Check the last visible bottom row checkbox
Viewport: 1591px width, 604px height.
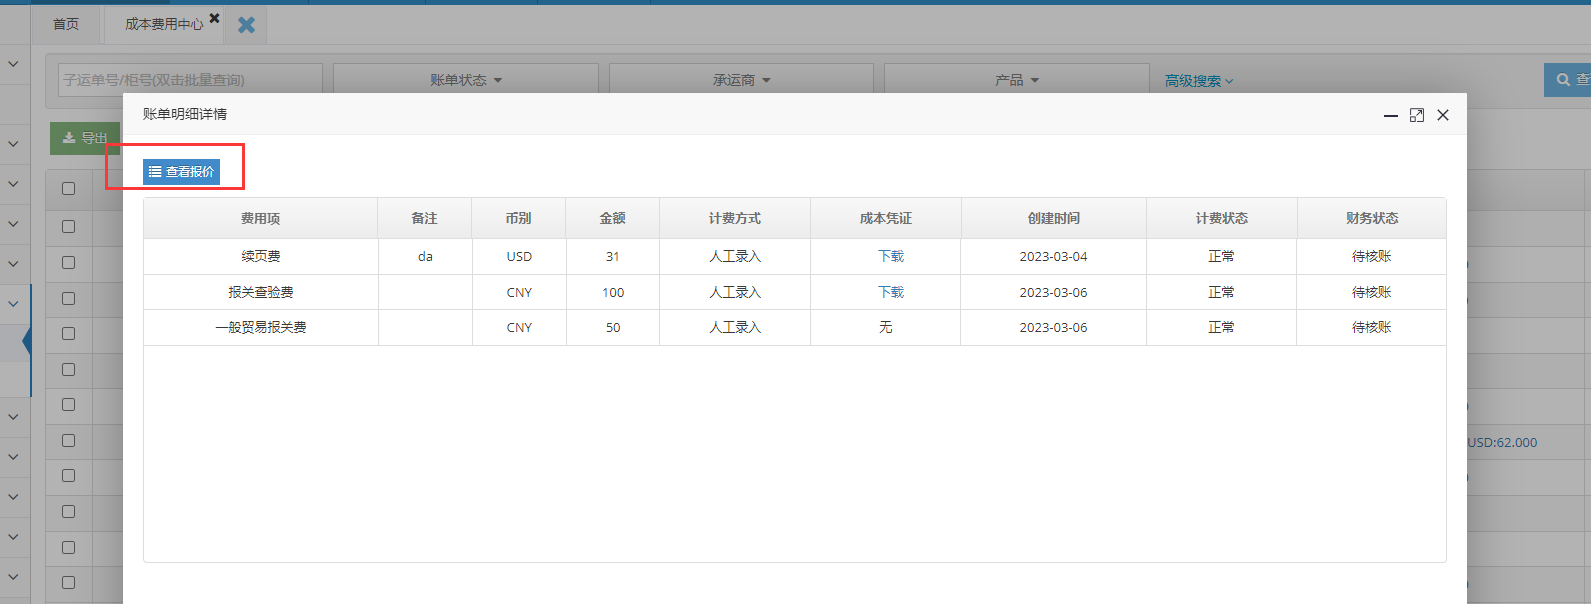pyautogui.click(x=68, y=582)
